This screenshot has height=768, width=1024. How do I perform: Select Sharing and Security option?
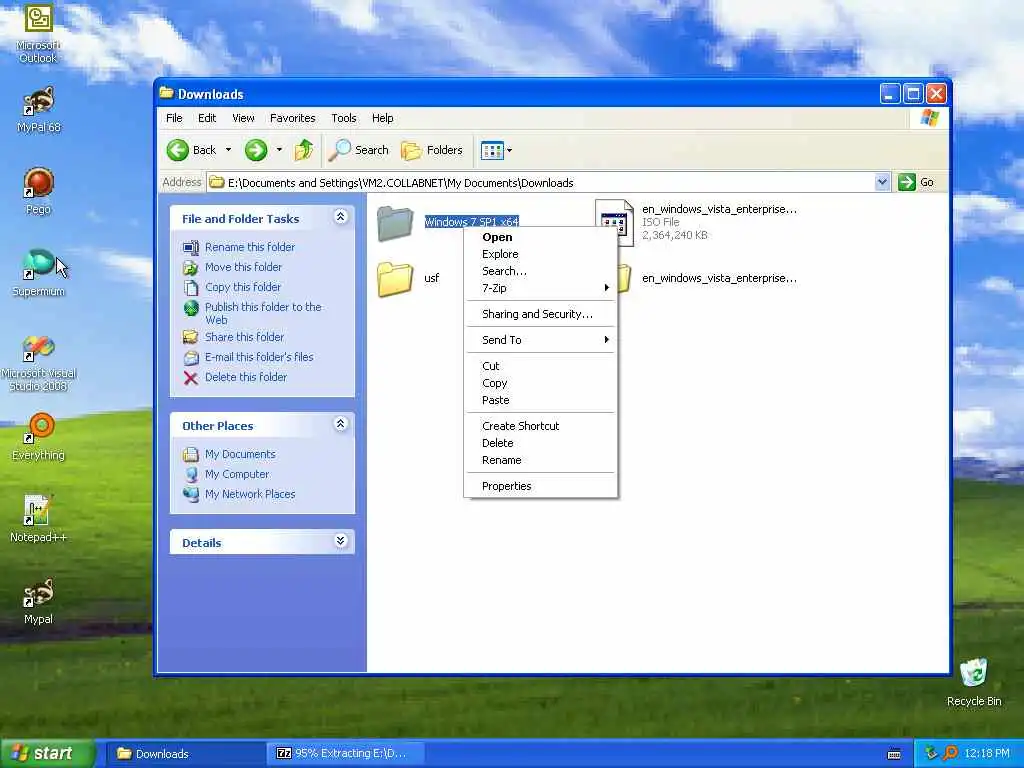click(541, 314)
